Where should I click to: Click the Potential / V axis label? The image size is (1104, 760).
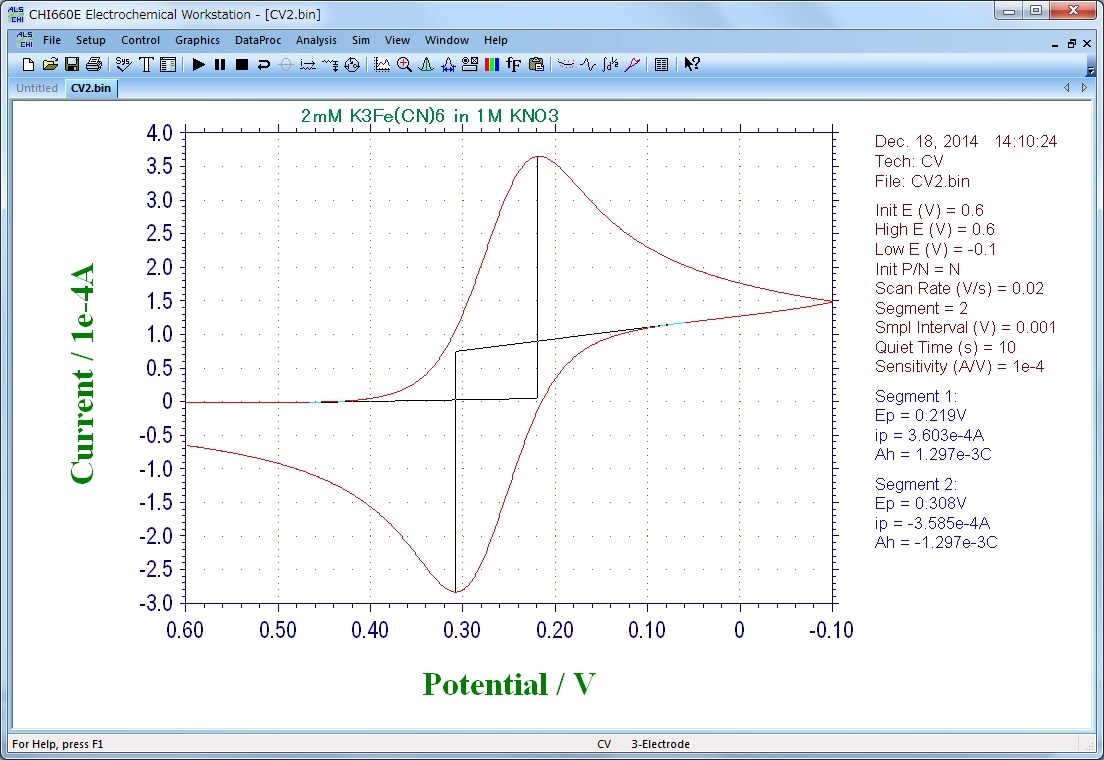click(x=509, y=684)
